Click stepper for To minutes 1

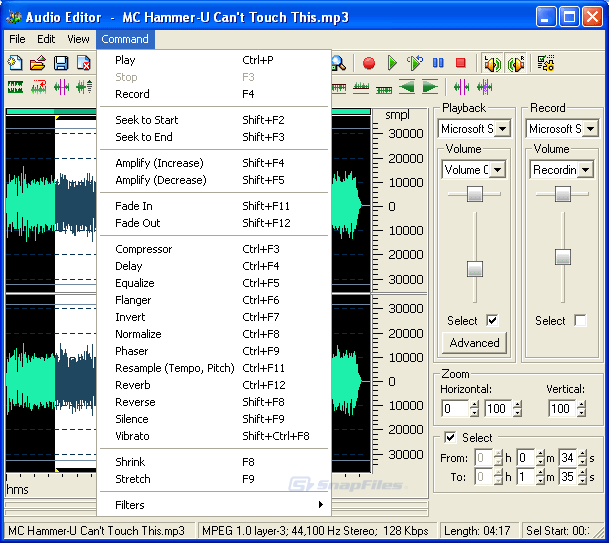(540, 477)
